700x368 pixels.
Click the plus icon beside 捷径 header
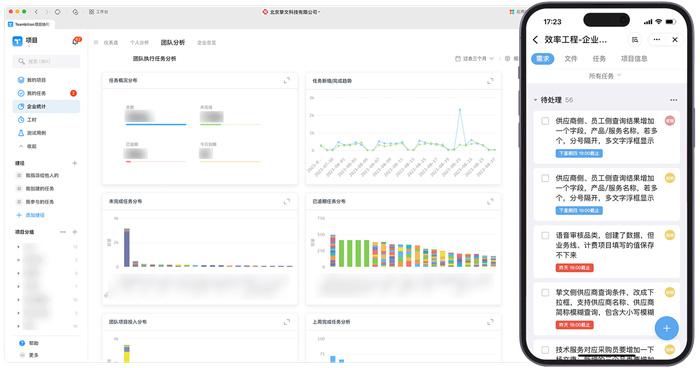tap(75, 163)
